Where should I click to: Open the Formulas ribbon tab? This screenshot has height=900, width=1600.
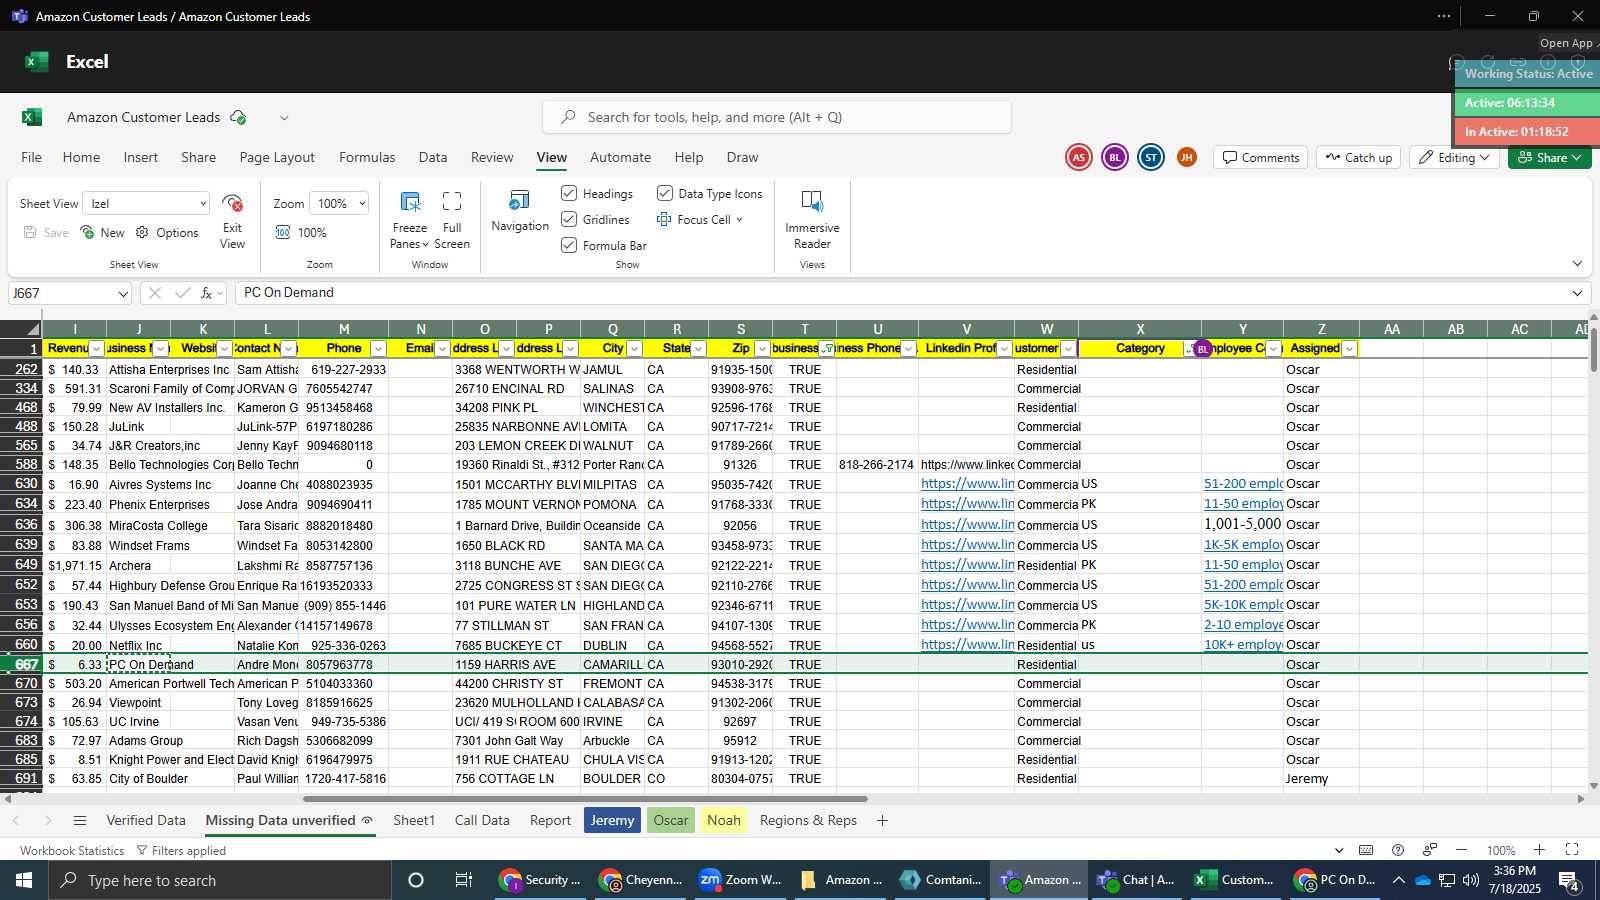(367, 157)
